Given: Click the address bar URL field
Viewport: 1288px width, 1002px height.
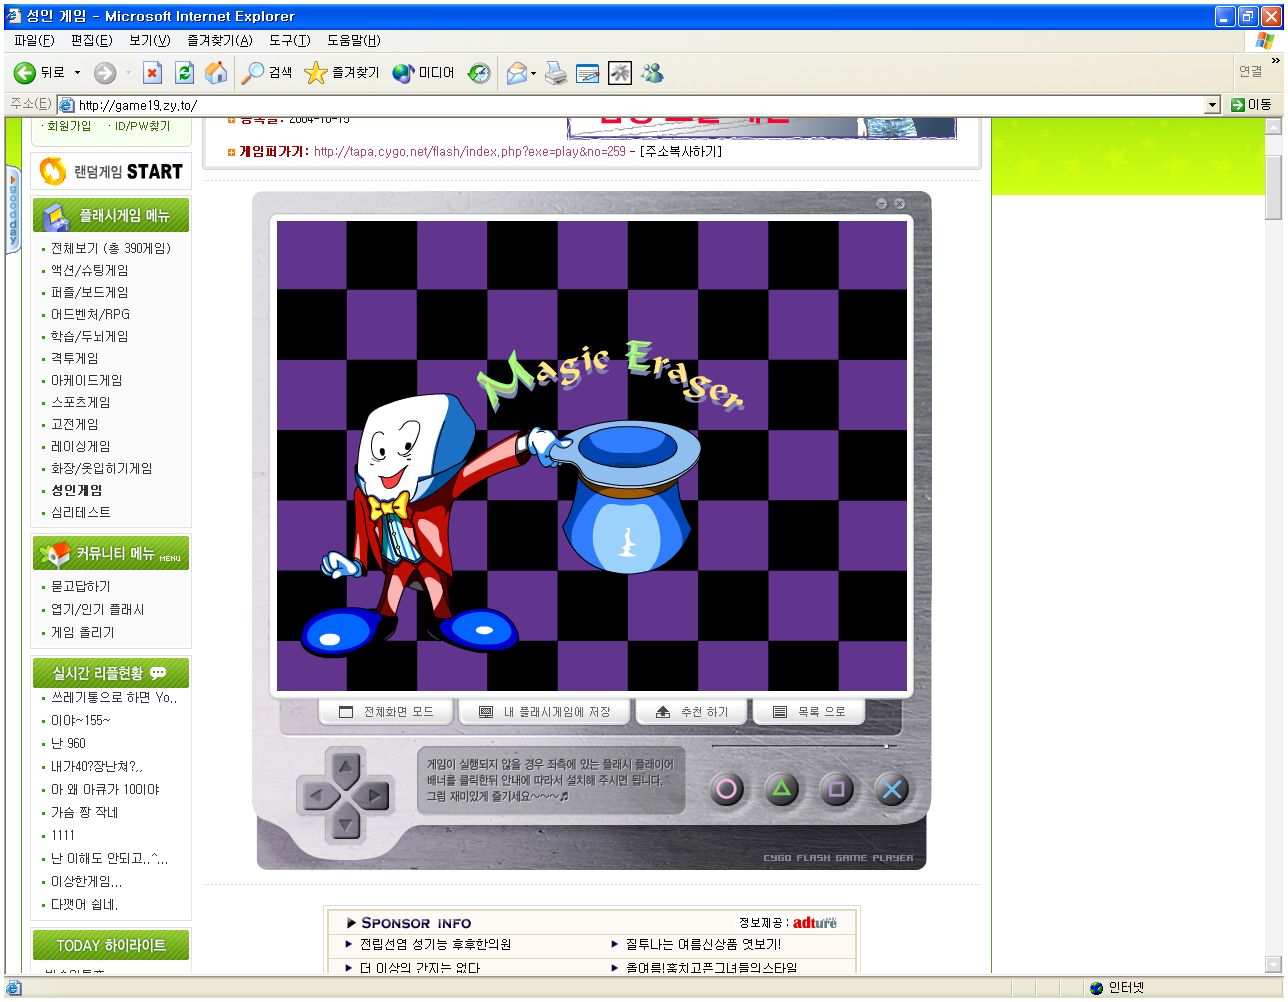Looking at the screenshot, I should (x=639, y=105).
